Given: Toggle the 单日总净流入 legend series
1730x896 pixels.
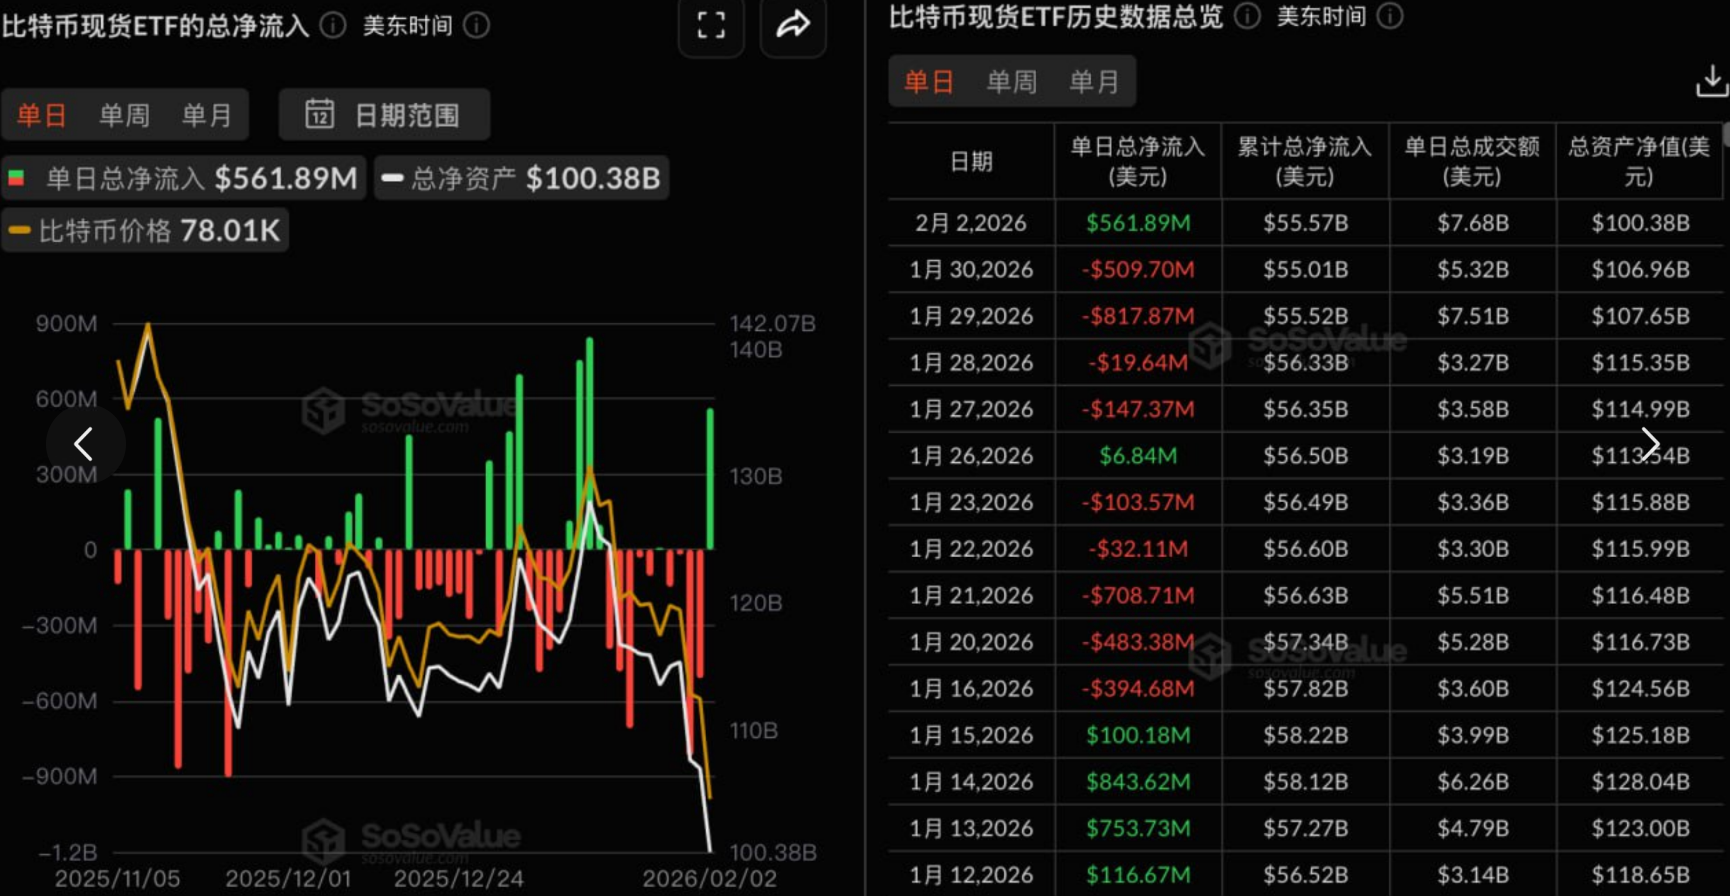Looking at the screenshot, I should (x=184, y=178).
